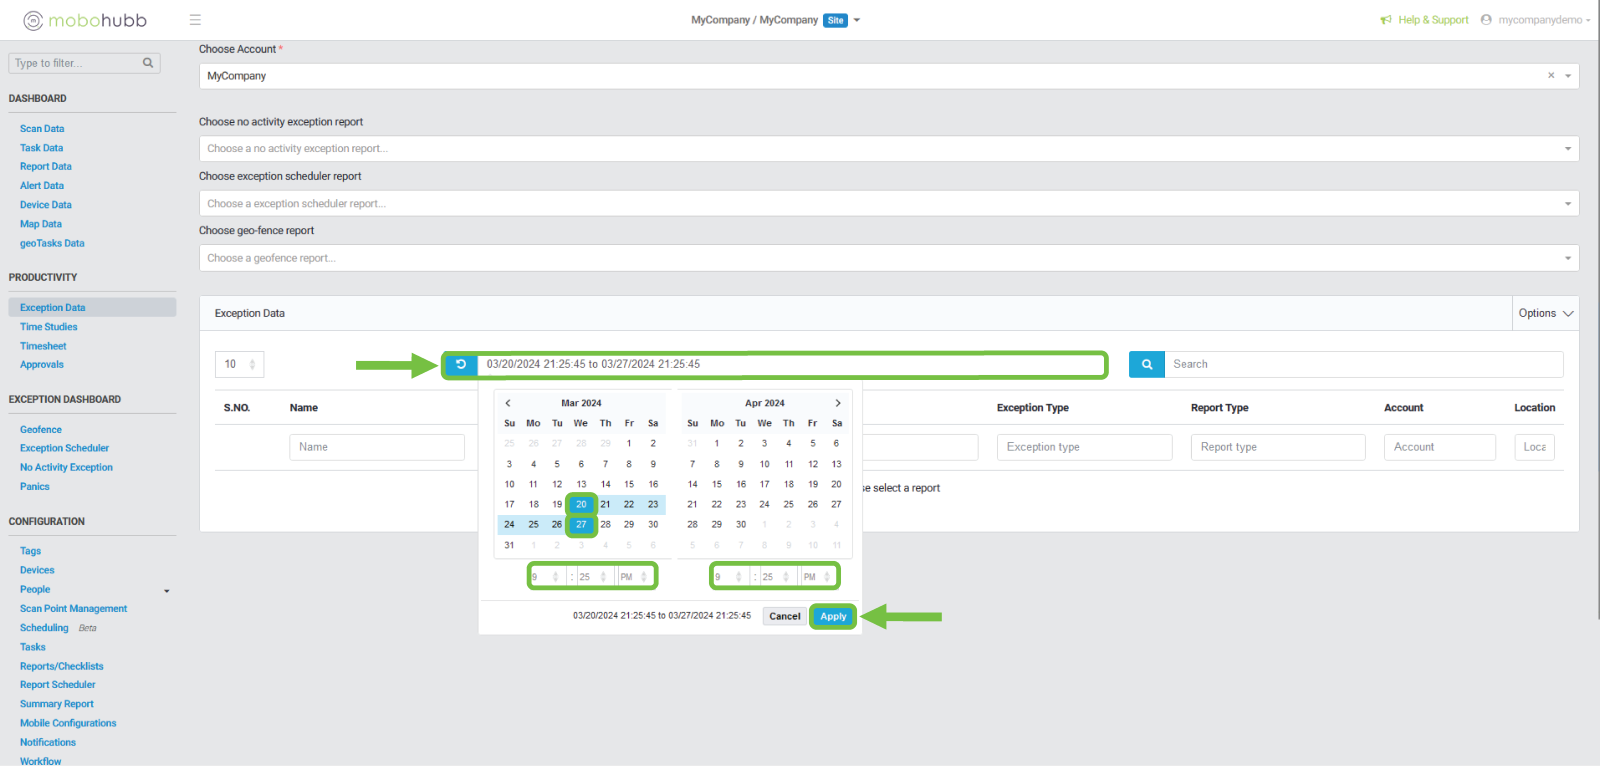Go to previous month in calendar
1600x766 pixels.
(508, 403)
